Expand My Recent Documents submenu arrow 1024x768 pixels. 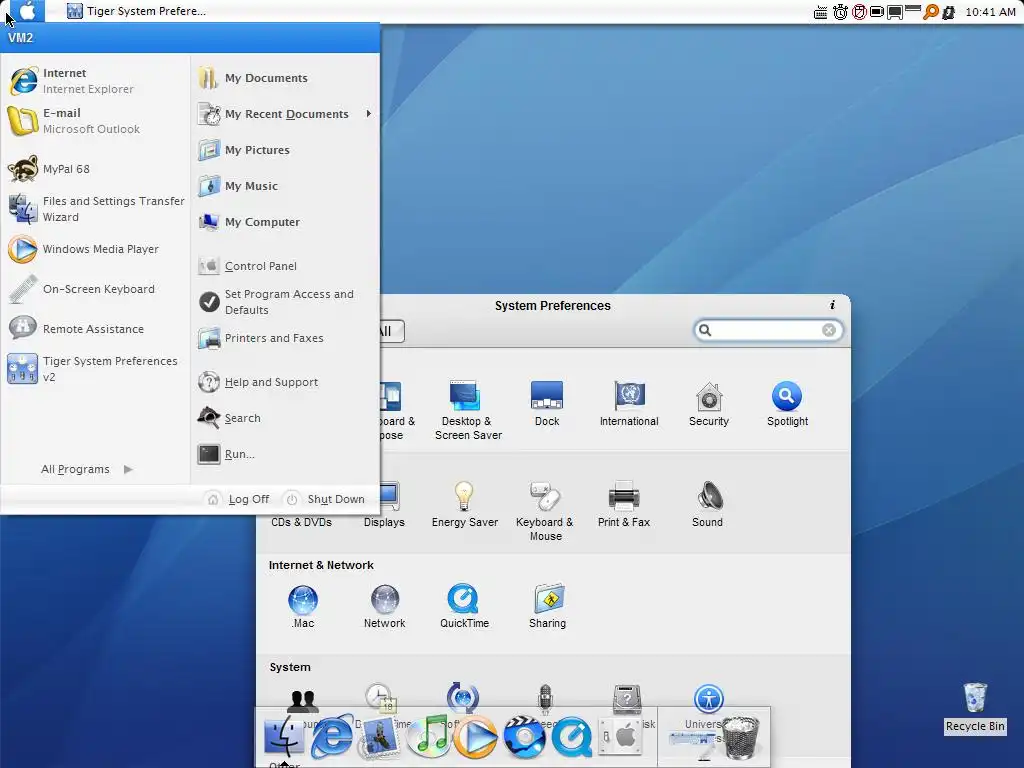369,114
